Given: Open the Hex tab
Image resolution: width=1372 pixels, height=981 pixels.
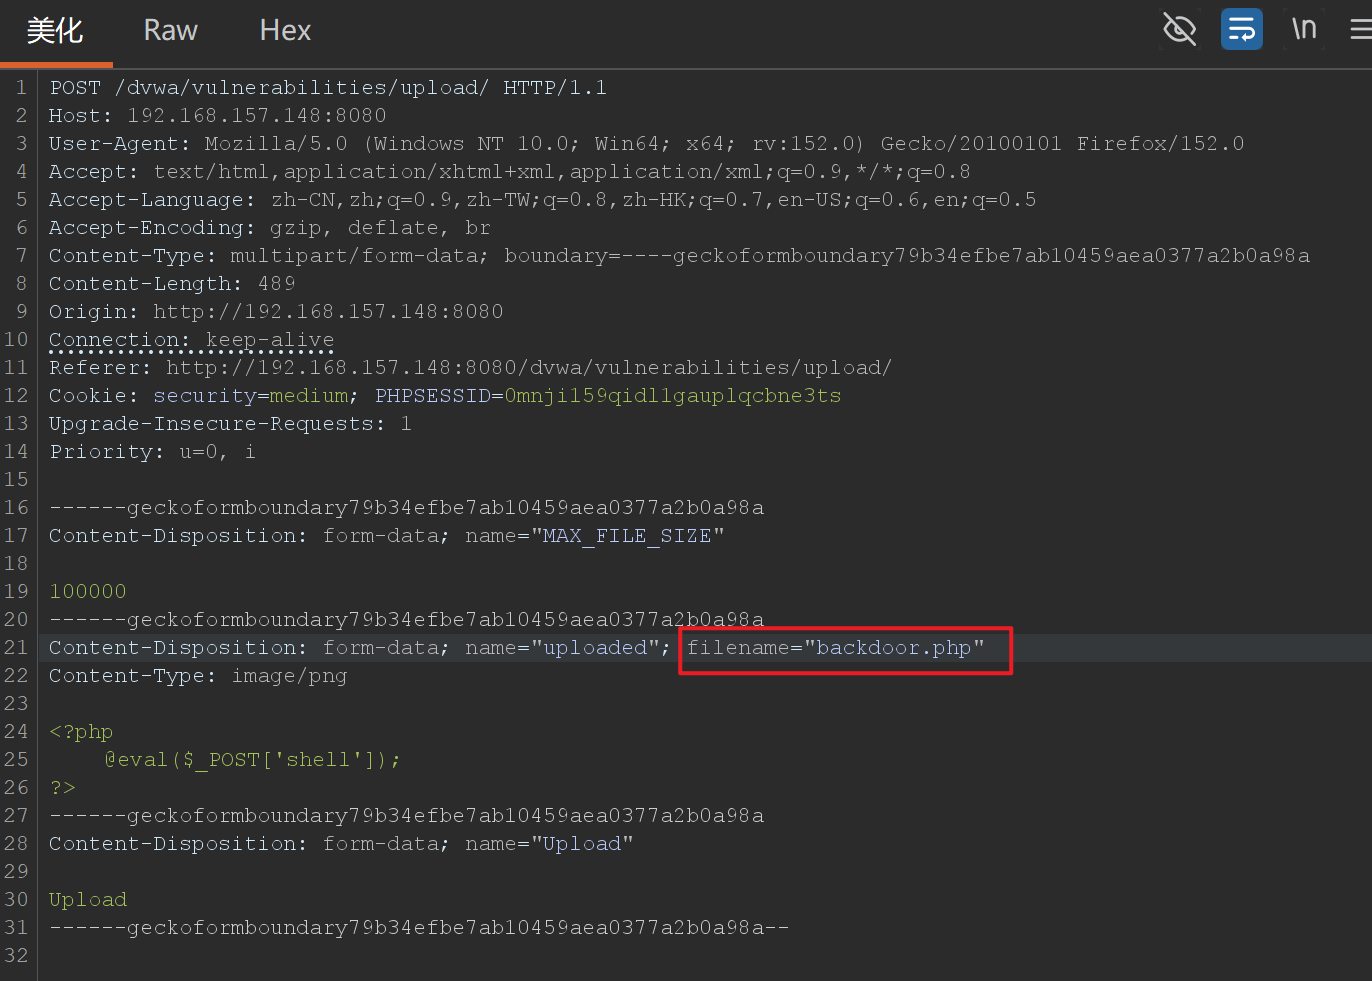Looking at the screenshot, I should click(x=285, y=31).
